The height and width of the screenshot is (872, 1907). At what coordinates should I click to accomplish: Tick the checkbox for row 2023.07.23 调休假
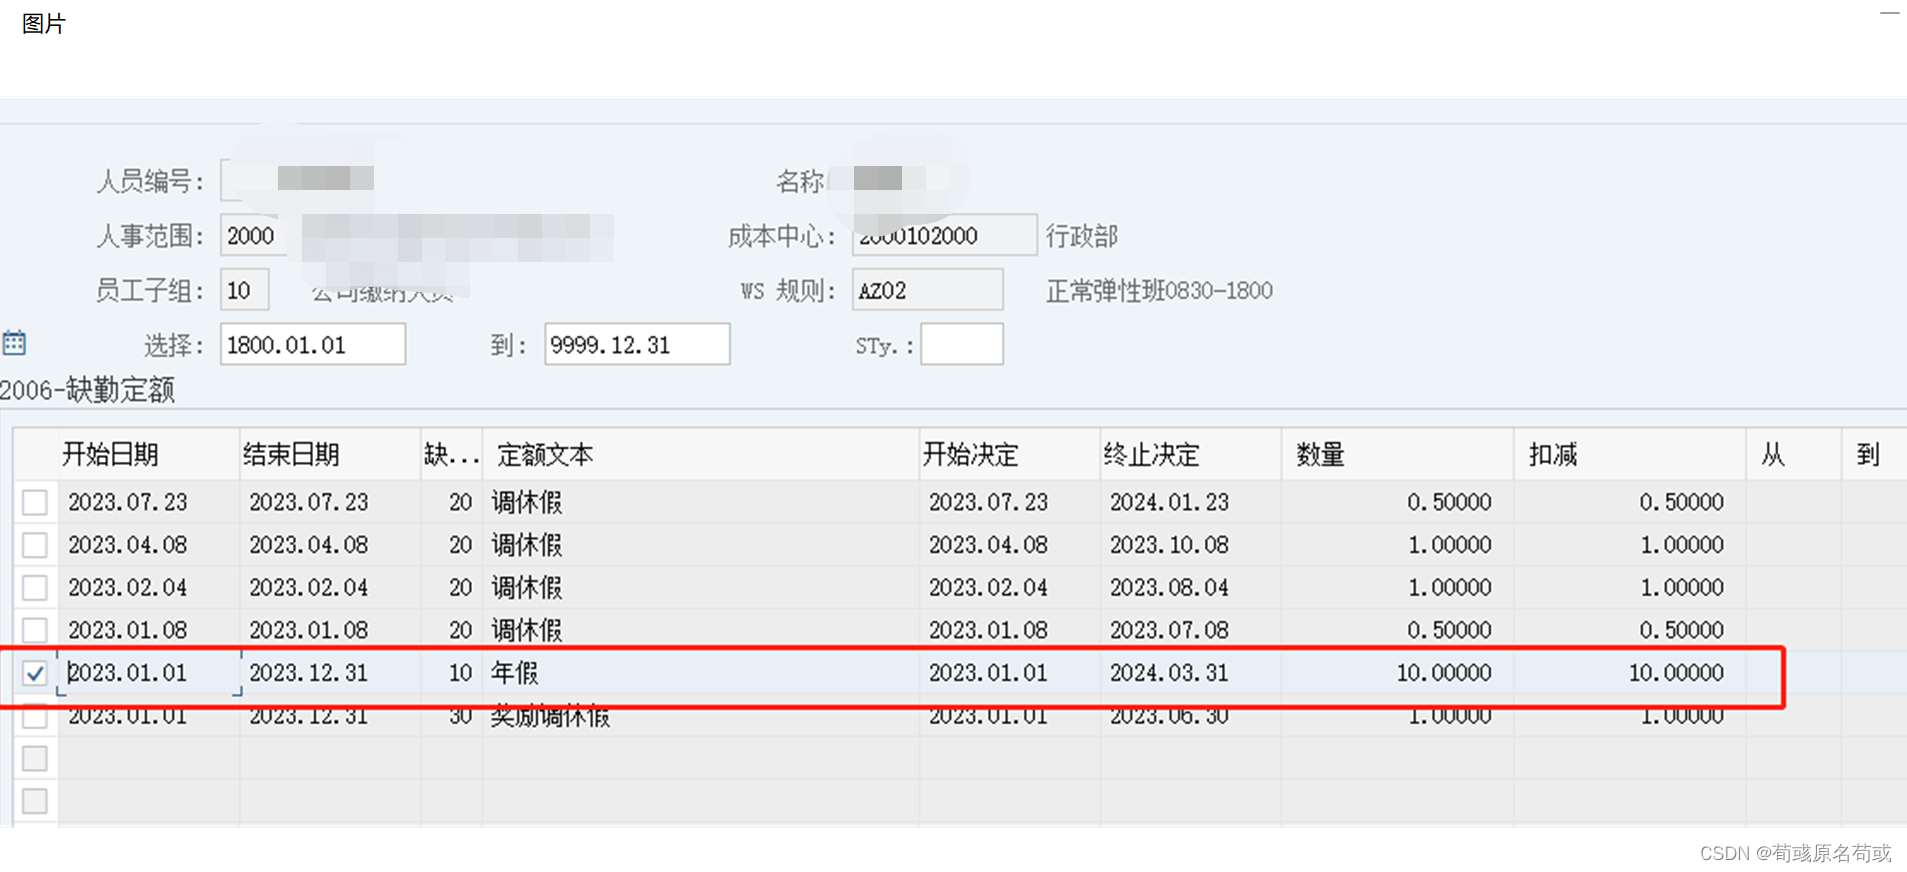(35, 502)
